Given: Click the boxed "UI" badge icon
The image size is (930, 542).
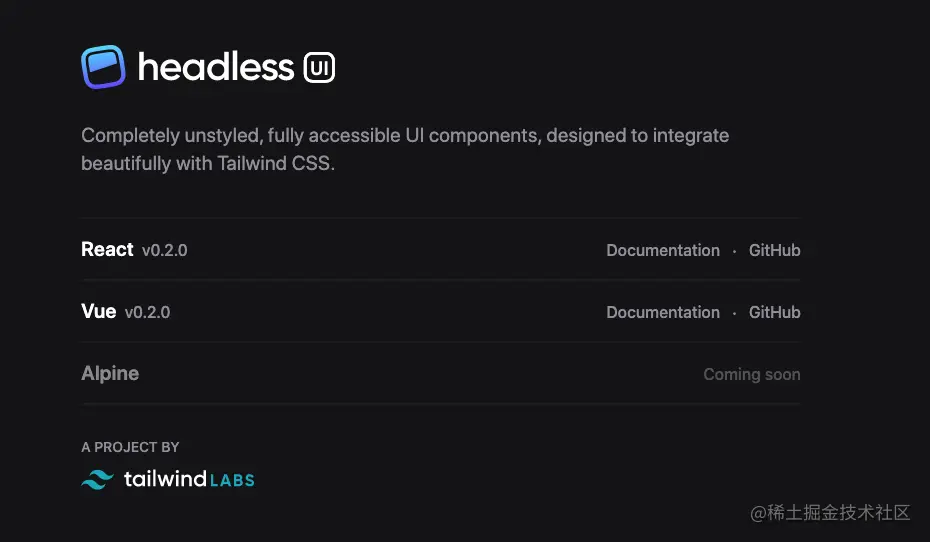Looking at the screenshot, I should 319,67.
